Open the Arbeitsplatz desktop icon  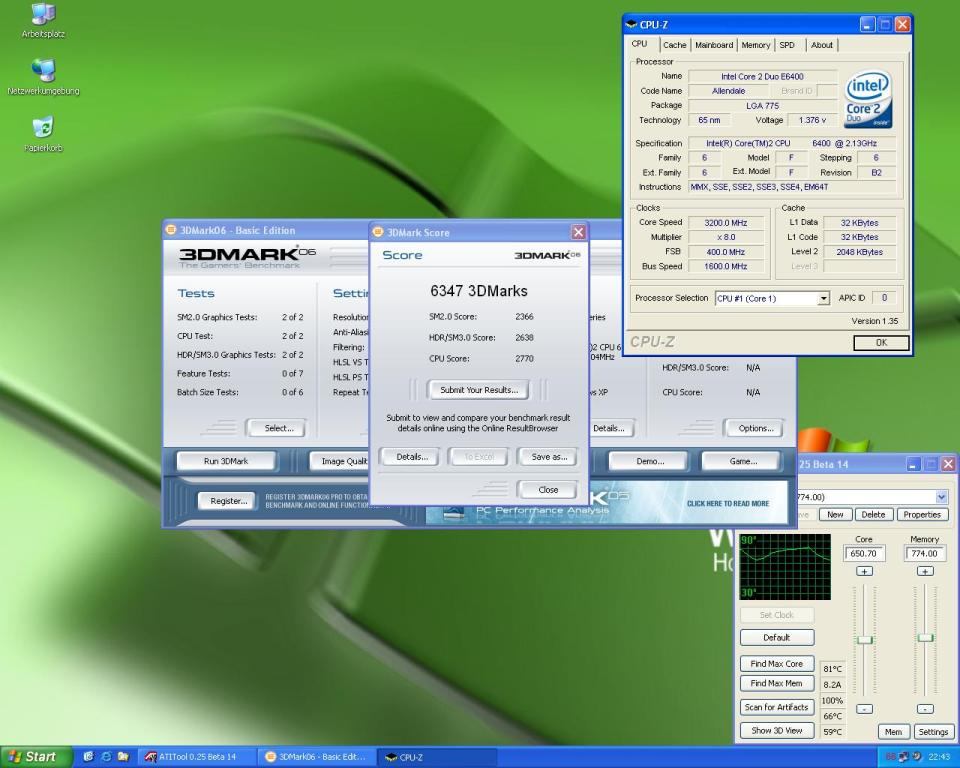[43, 20]
